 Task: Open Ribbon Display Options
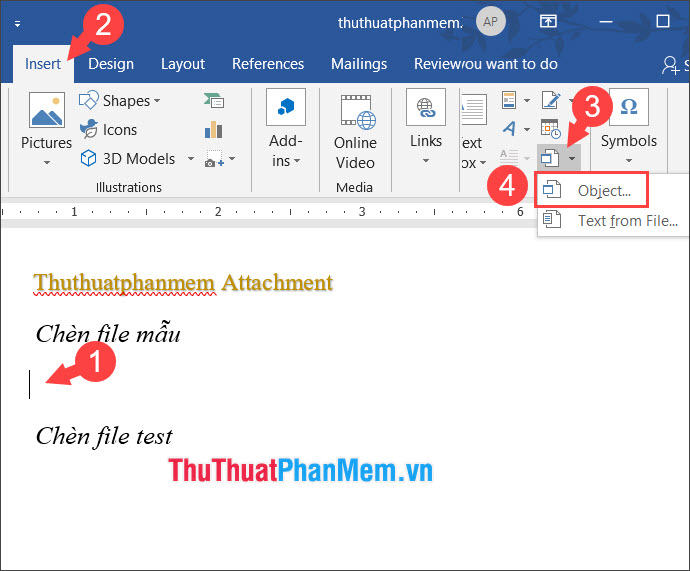coord(548,21)
